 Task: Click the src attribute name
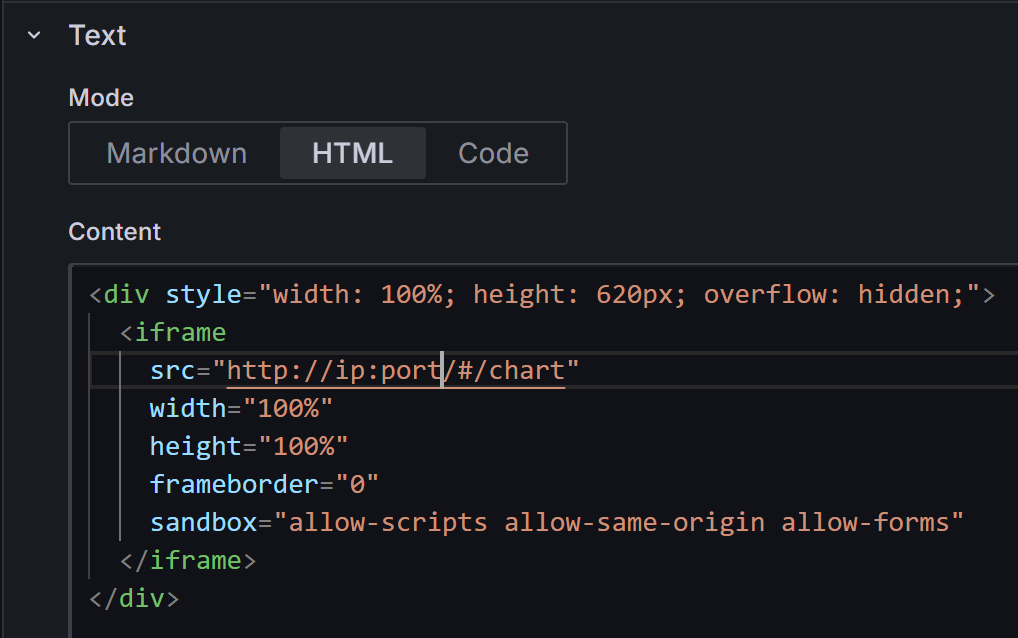[x=172, y=371]
